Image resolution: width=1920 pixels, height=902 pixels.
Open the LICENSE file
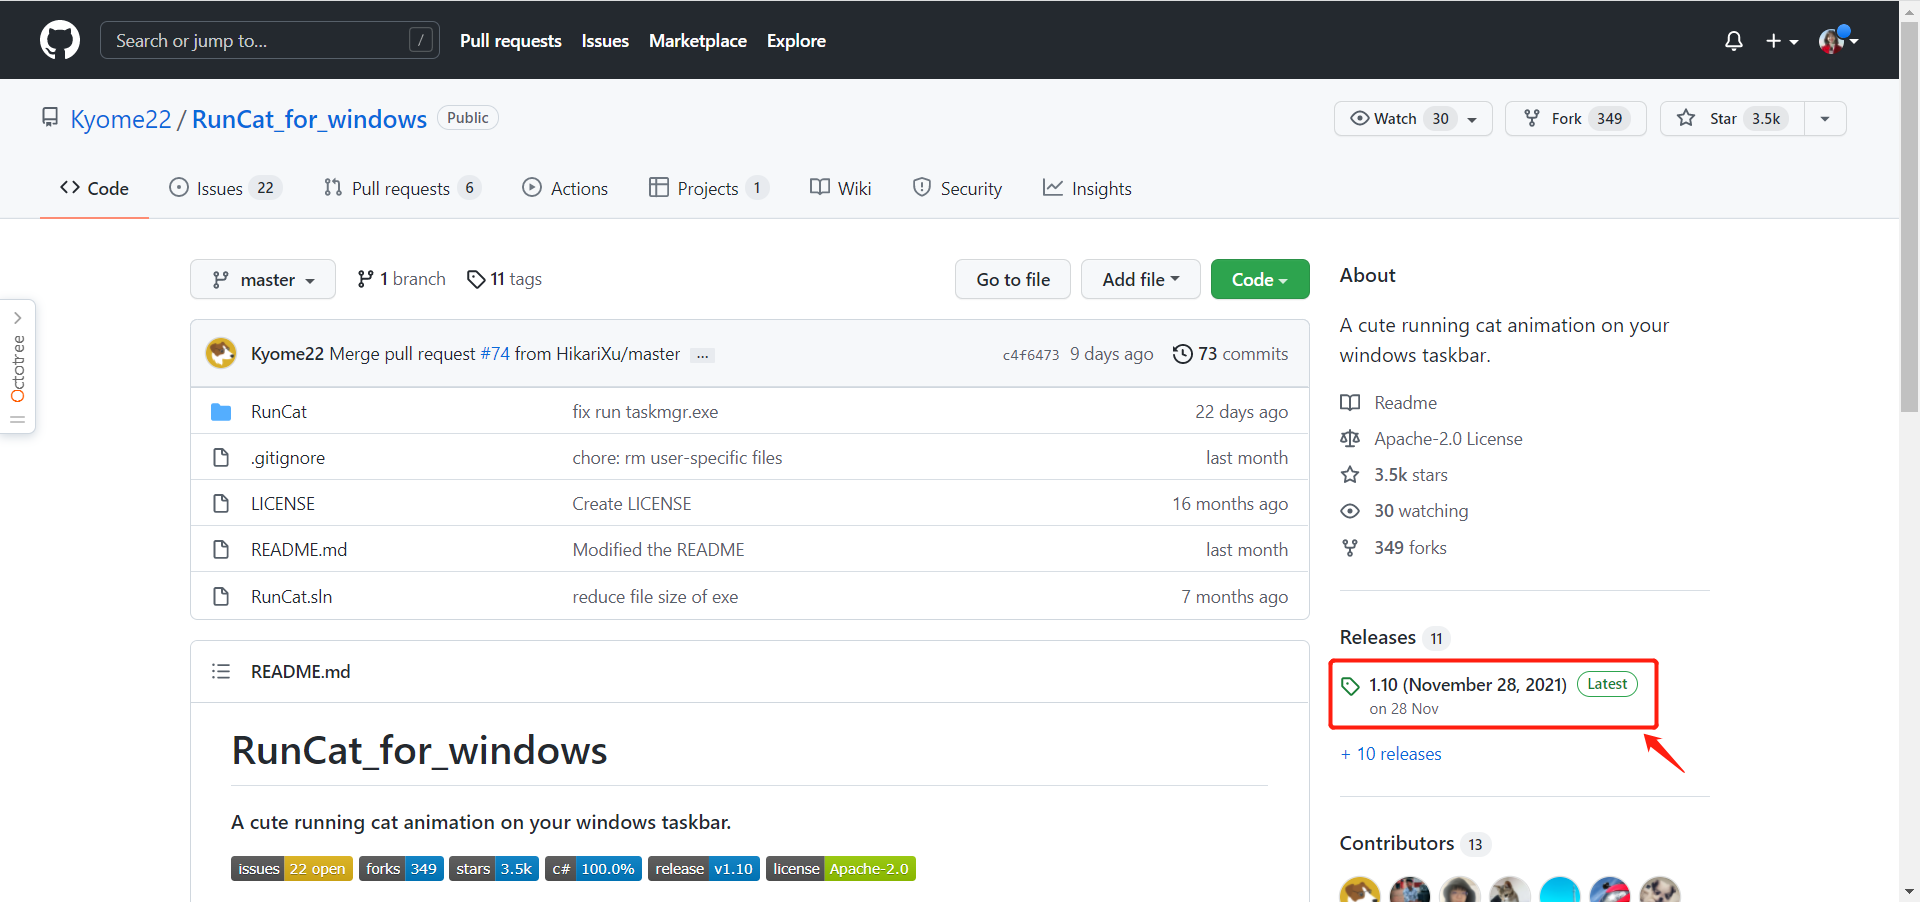click(x=283, y=504)
